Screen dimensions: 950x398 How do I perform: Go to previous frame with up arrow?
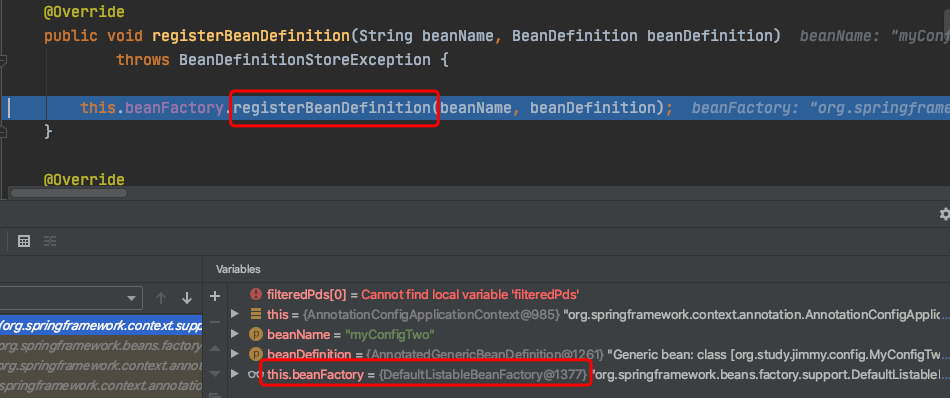[x=161, y=298]
